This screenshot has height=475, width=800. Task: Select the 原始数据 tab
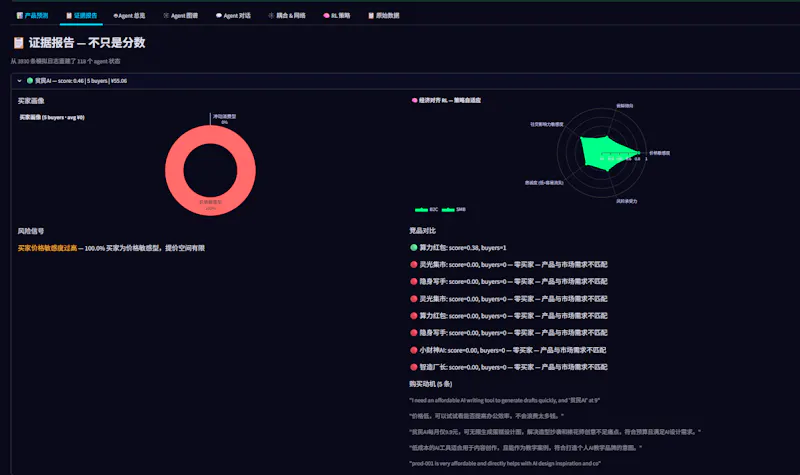coord(384,16)
